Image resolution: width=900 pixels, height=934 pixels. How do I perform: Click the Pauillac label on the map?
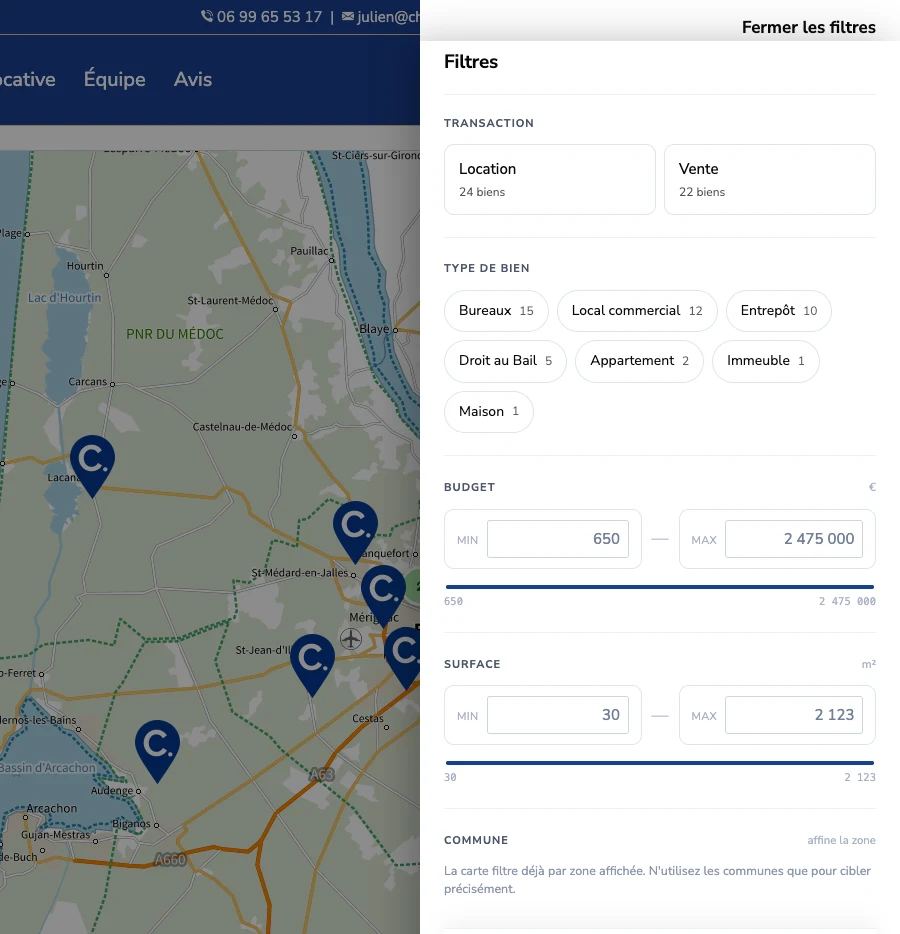pyautogui.click(x=309, y=251)
